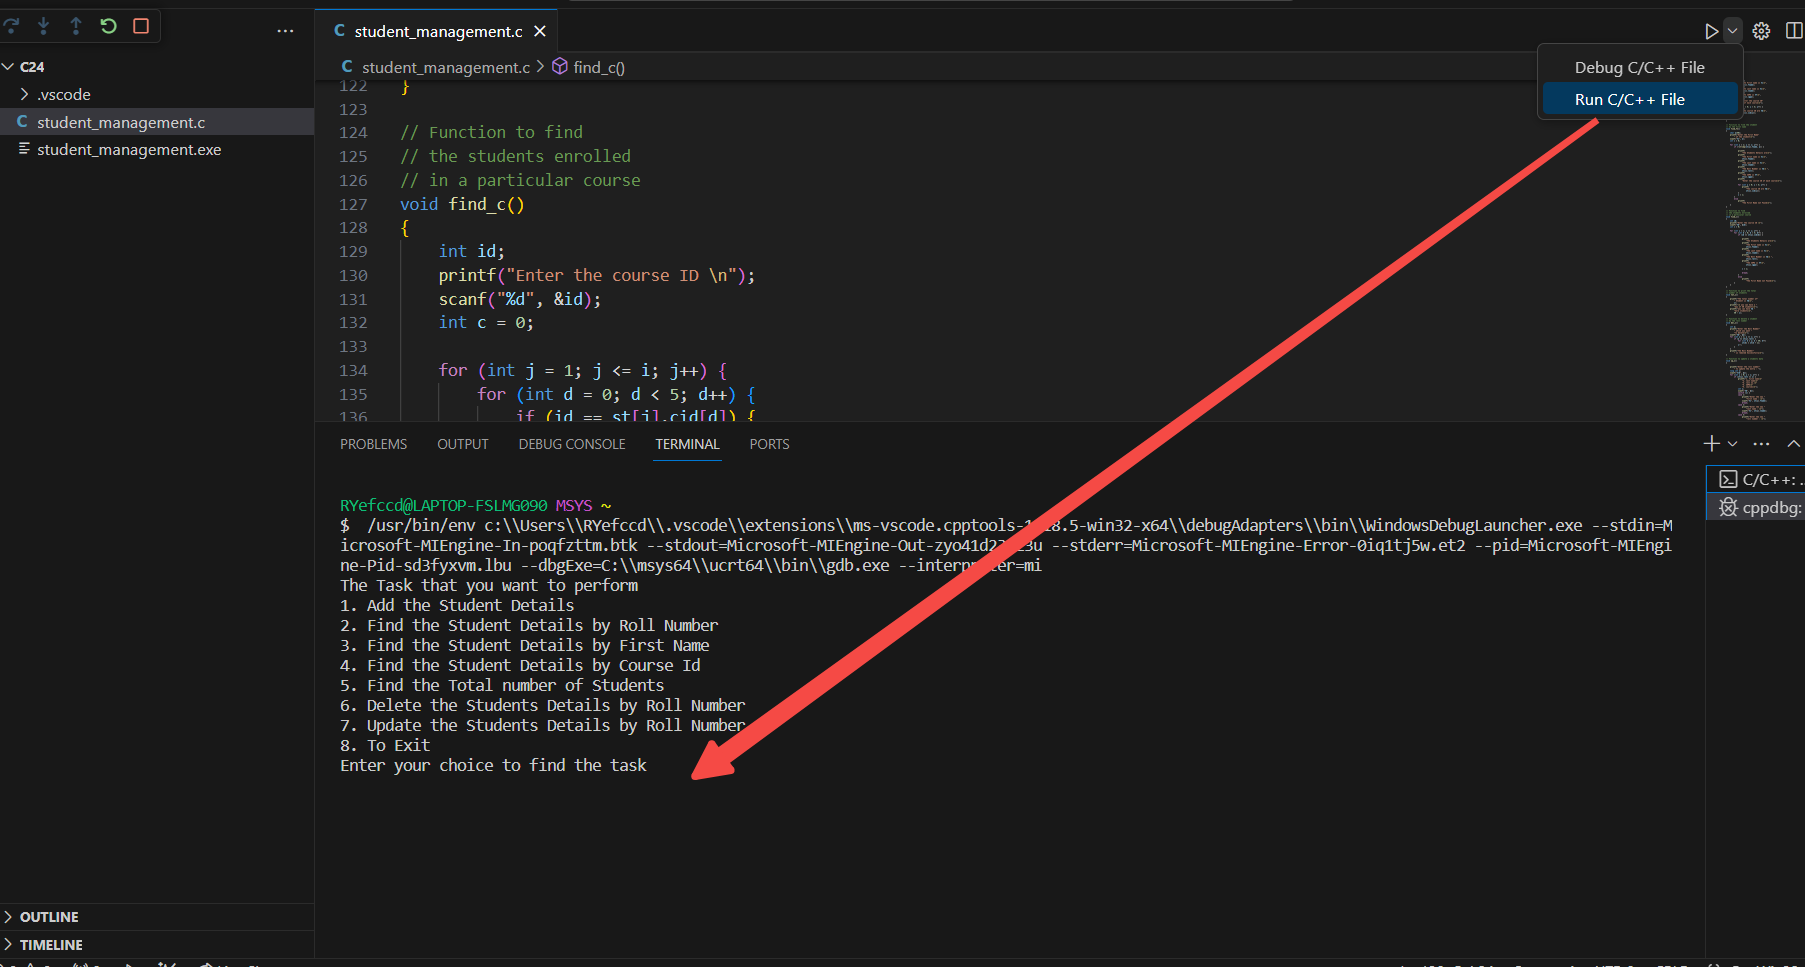This screenshot has height=967, width=1805.
Task: Click the 'void find_c()' code line
Action: (462, 204)
